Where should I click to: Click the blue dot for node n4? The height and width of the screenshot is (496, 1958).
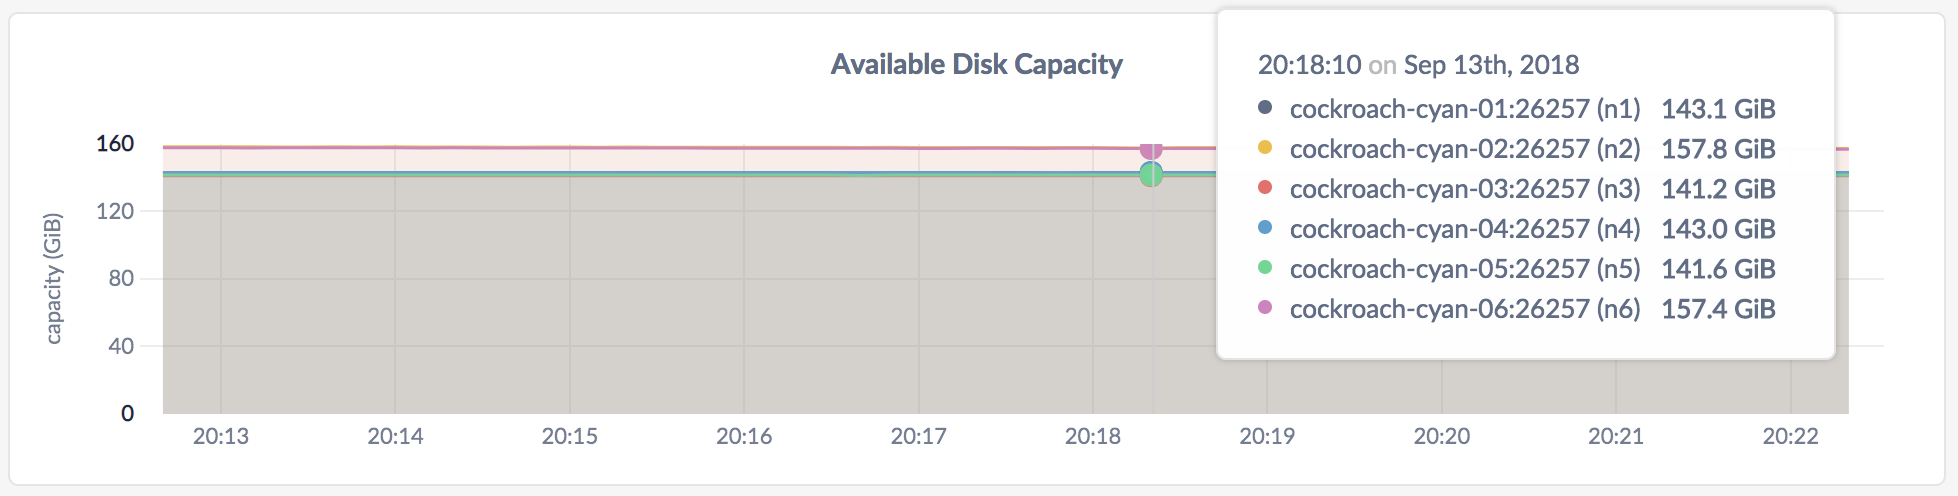1265,228
